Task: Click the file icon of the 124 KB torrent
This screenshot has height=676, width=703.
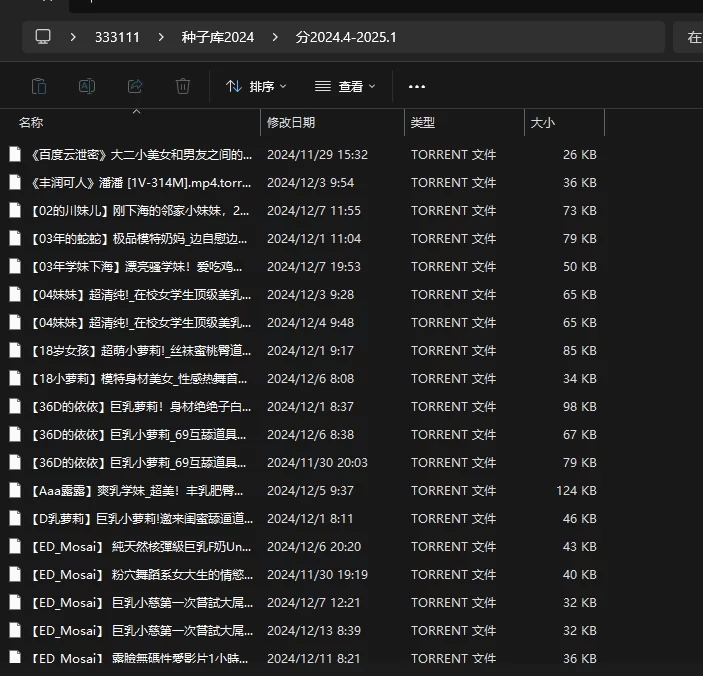Action: point(15,491)
